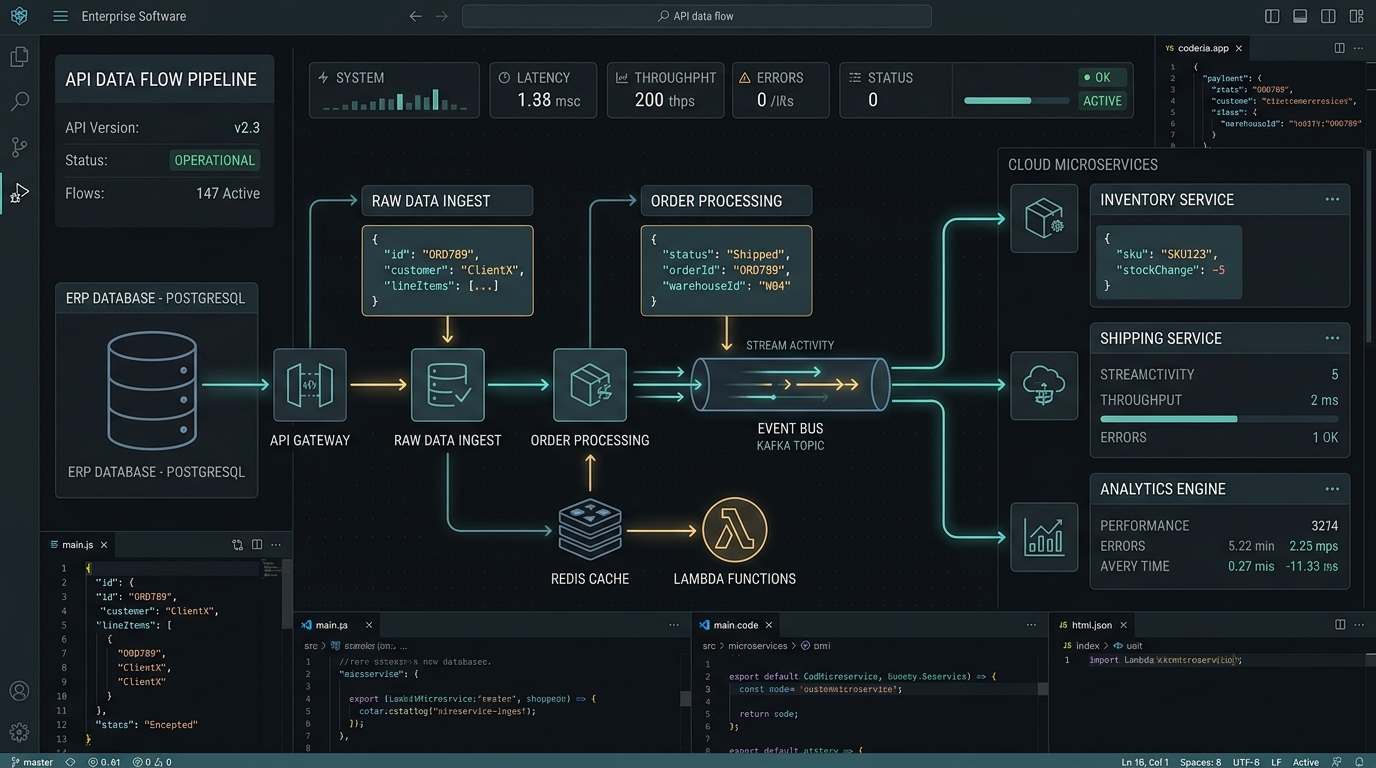Open Analytics Engine more options menu
Viewport: 1376px width, 768px height.
pos(1332,489)
